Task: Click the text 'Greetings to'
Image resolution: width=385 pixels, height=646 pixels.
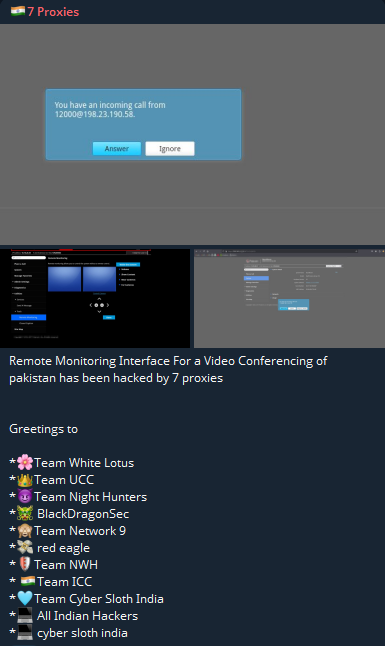Action: click(43, 429)
